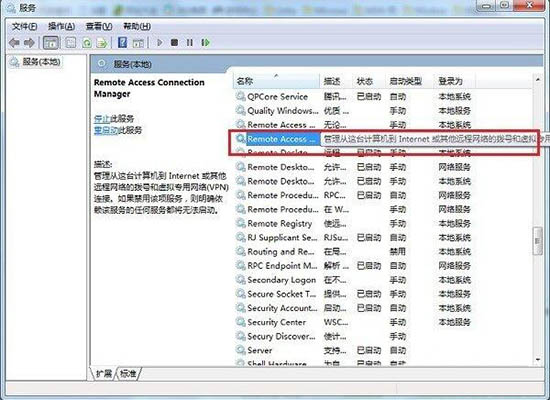Click the forward arrow toolbar icon
Screen dimensions: 550x400
[29, 43]
